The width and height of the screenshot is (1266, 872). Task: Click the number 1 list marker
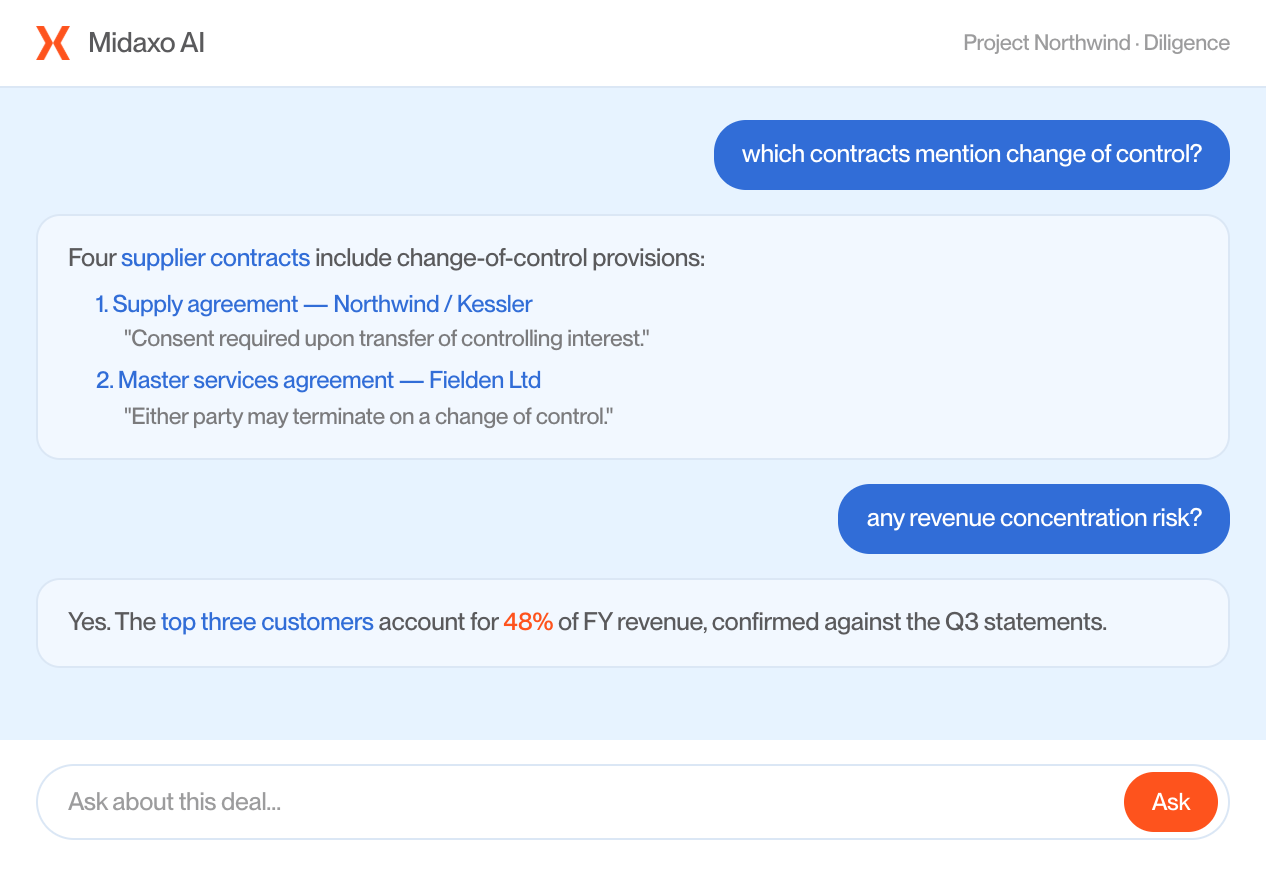pyautogui.click(x=102, y=304)
